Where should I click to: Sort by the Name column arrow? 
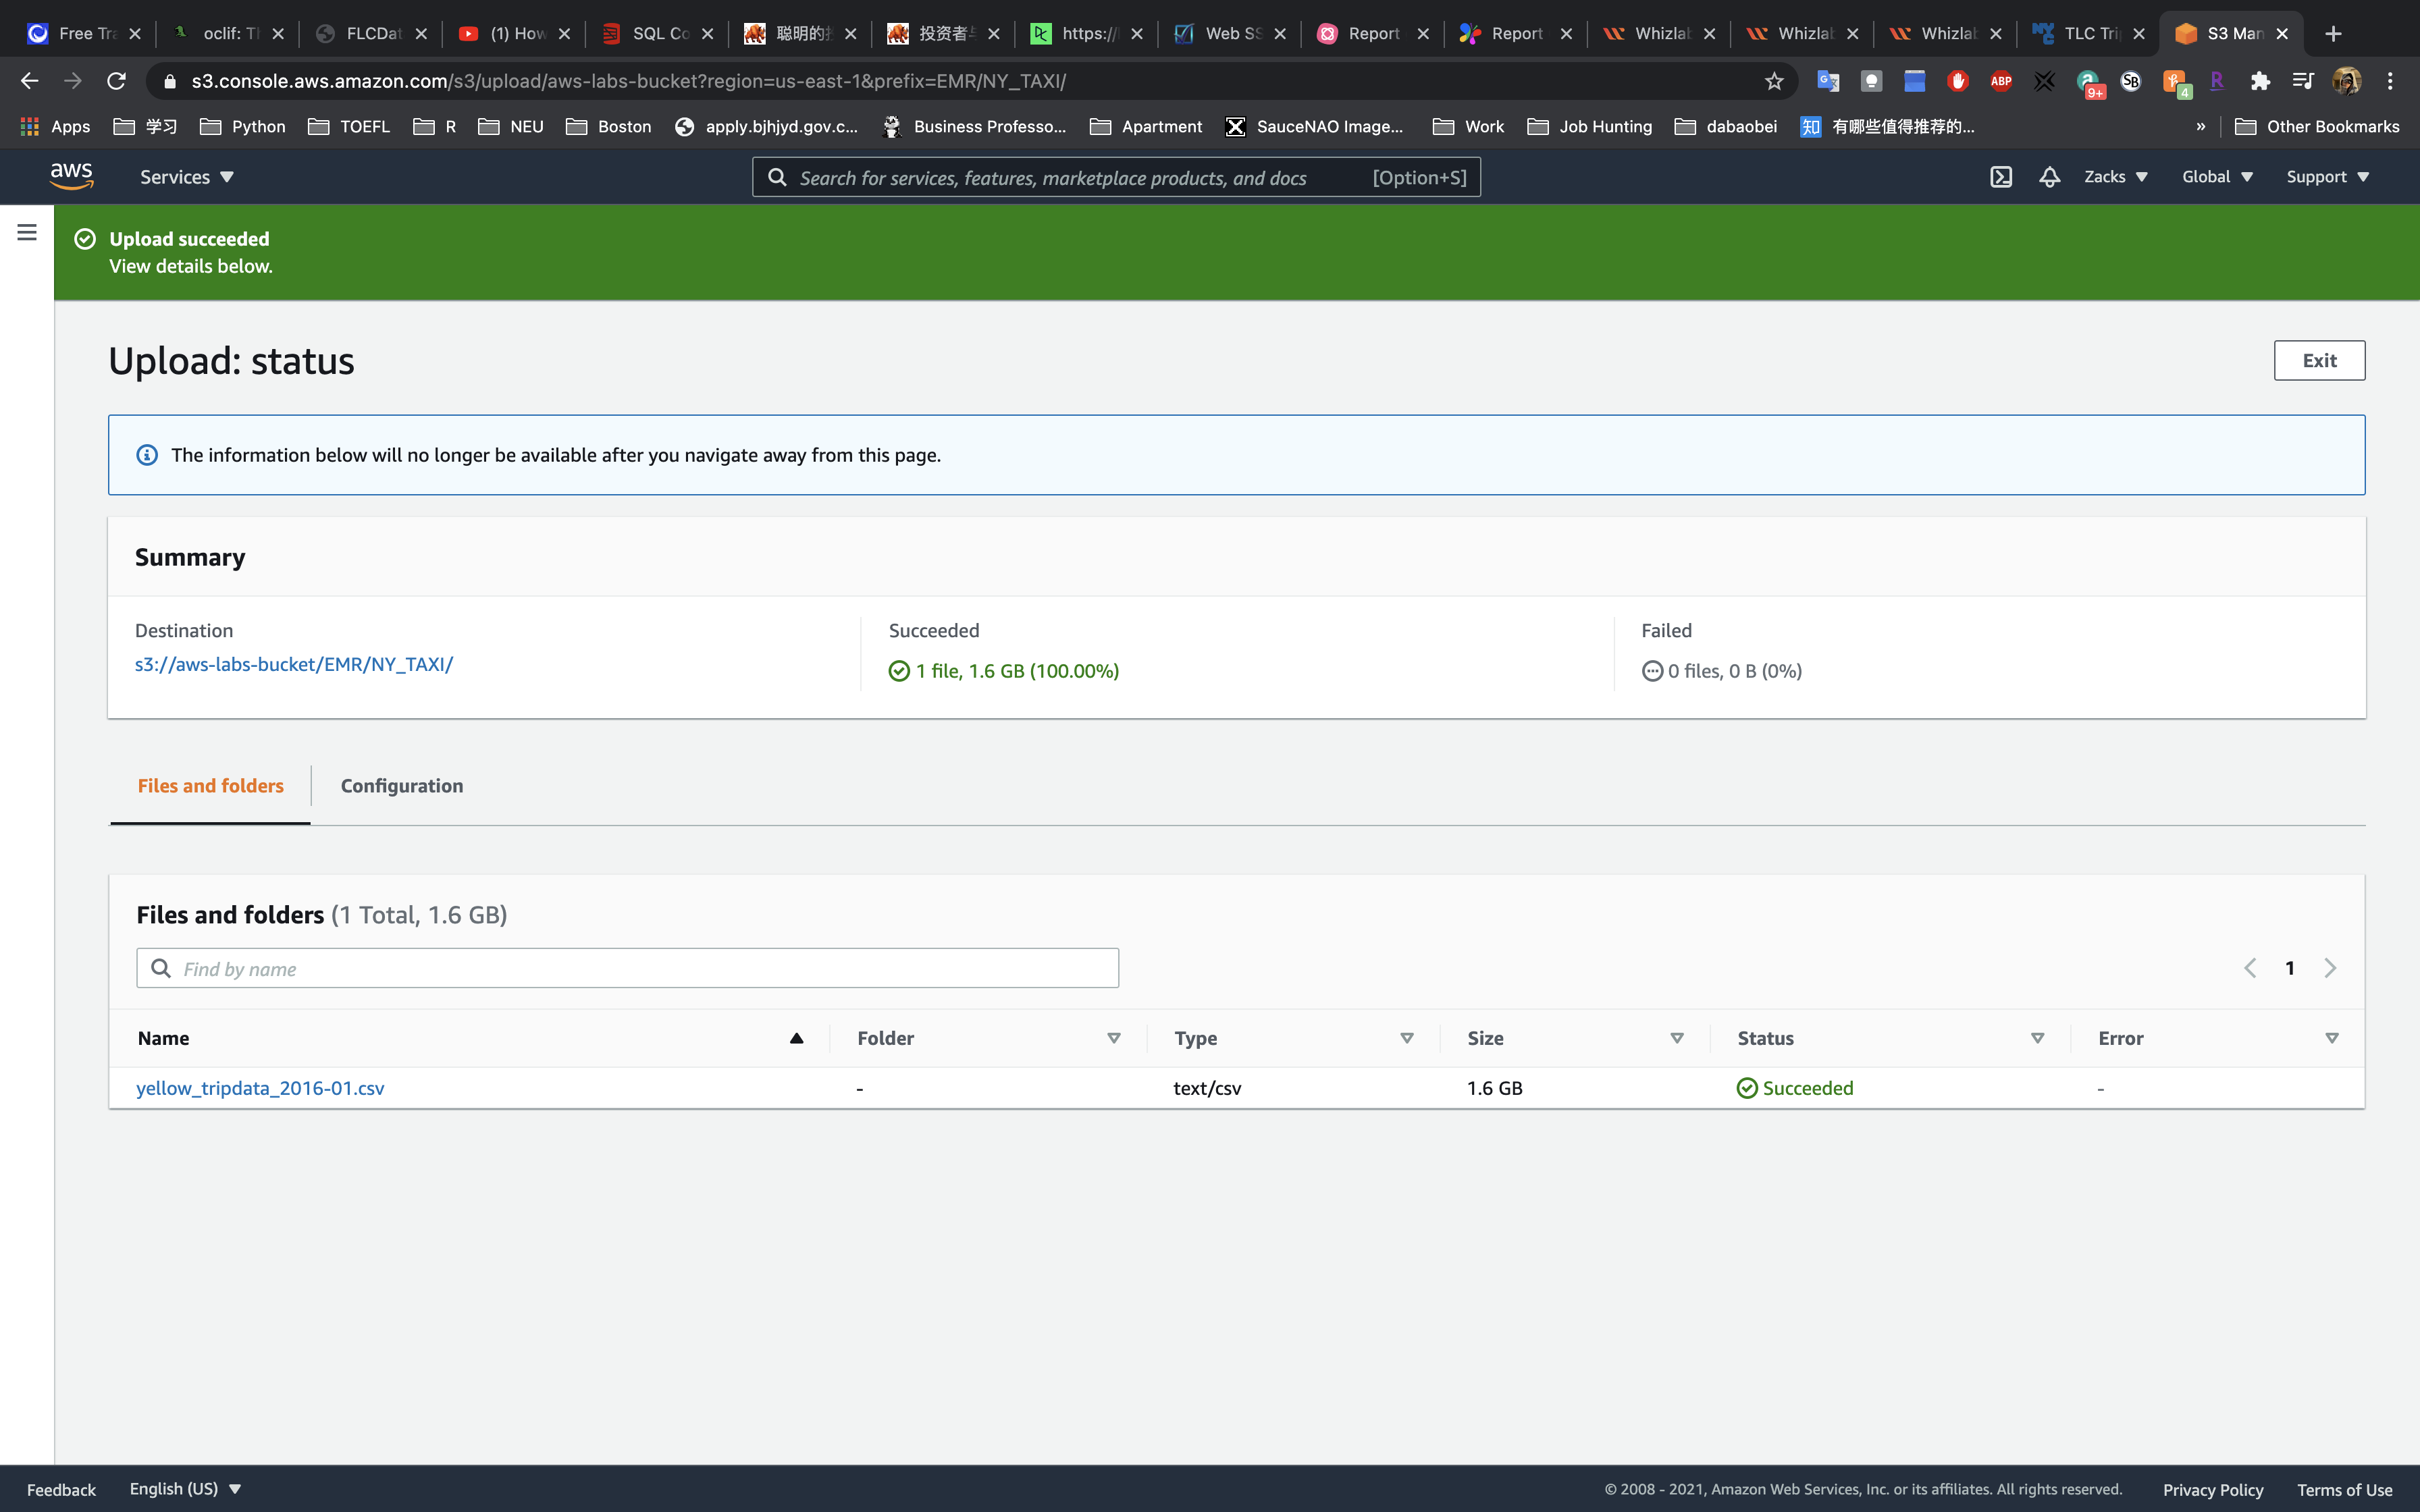(x=796, y=1038)
